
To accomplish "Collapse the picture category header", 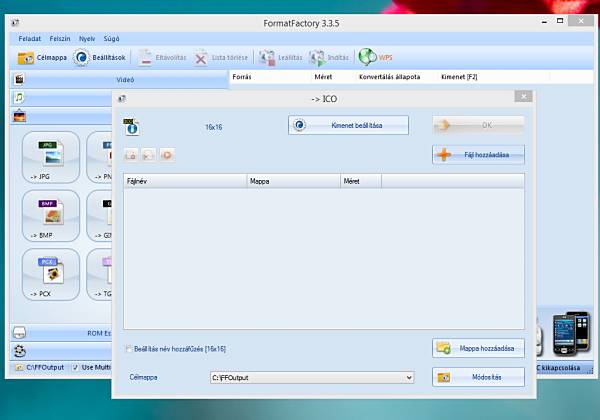I will (62, 116).
